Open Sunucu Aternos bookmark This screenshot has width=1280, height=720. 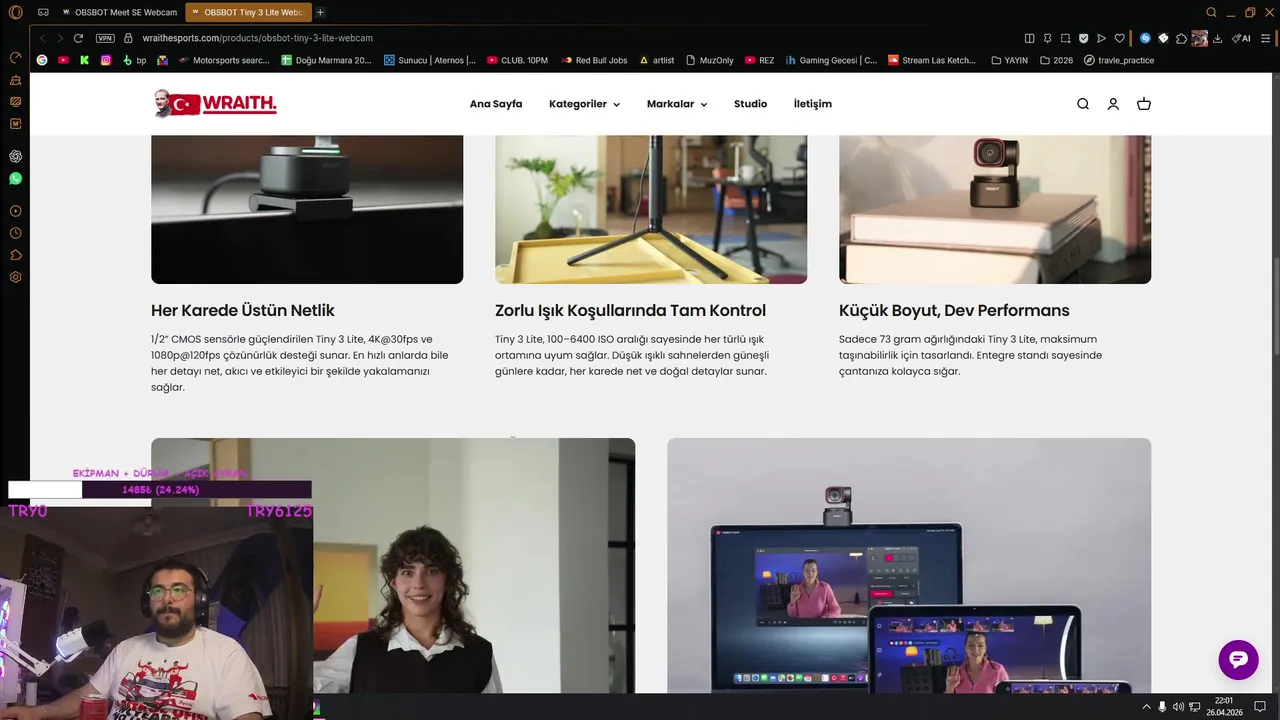429,60
